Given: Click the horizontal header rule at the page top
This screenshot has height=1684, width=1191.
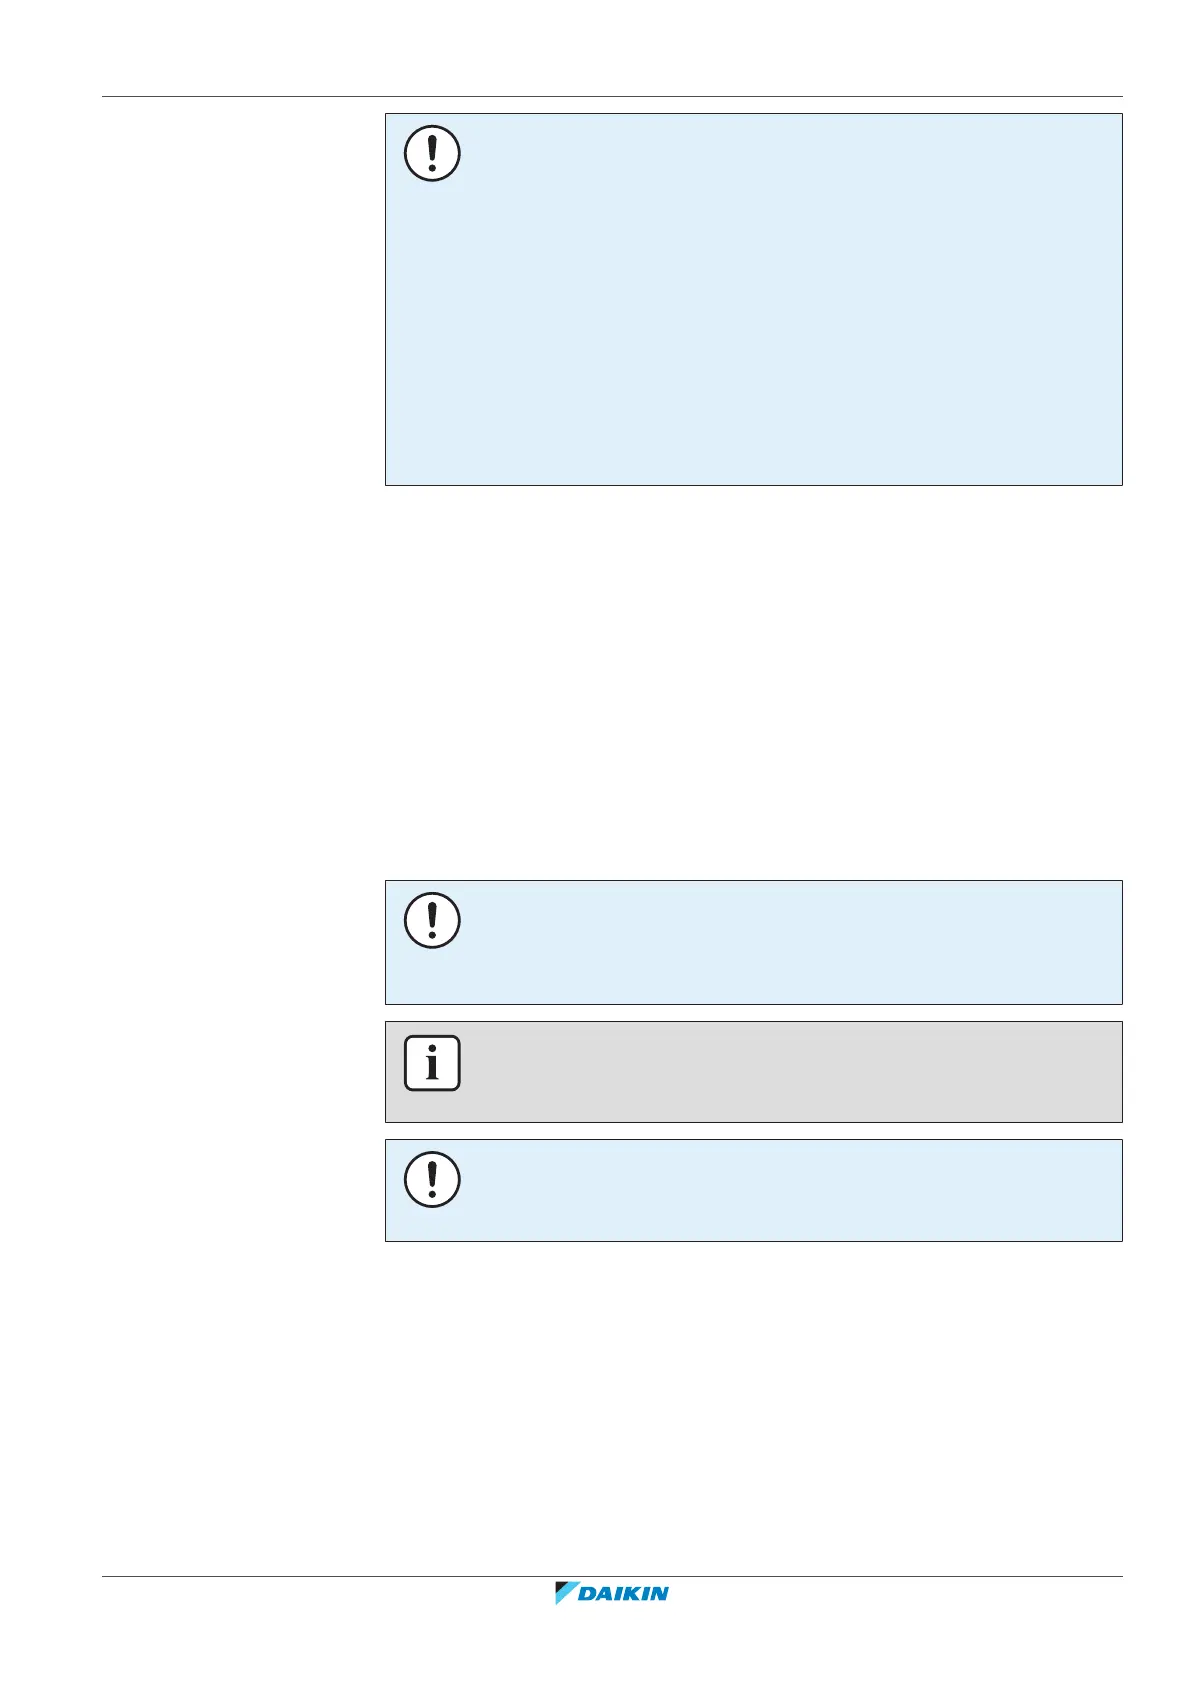Looking at the screenshot, I should tap(612, 97).
